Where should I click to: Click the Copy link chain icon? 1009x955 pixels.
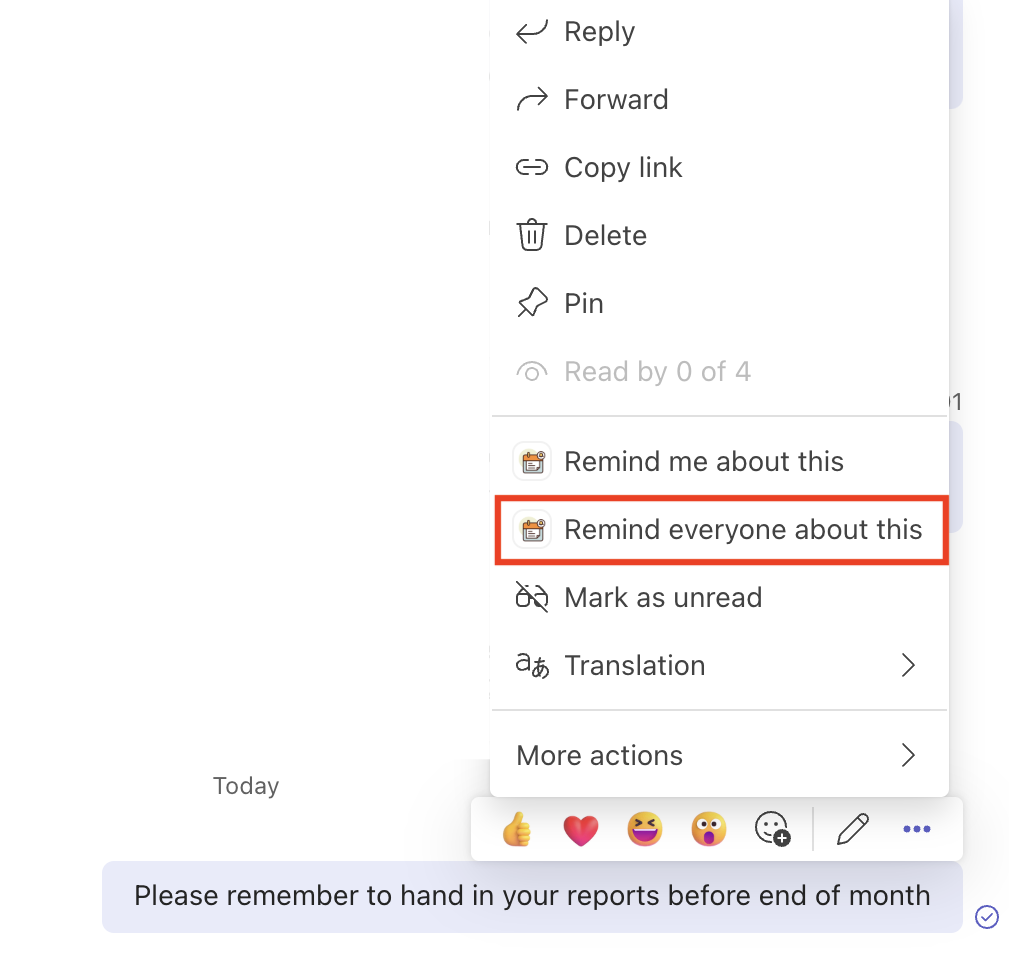[x=531, y=167]
